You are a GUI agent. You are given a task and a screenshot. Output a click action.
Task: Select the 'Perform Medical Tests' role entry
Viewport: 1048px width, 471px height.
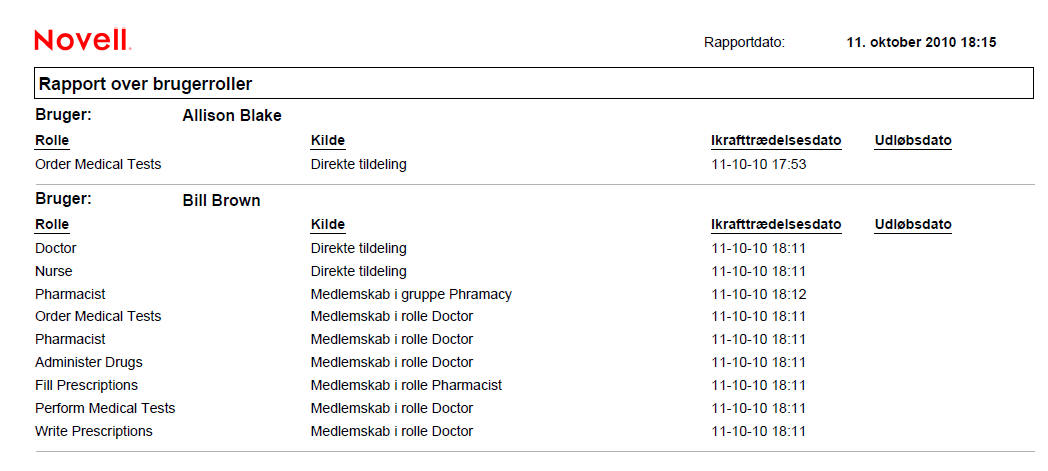[105, 408]
